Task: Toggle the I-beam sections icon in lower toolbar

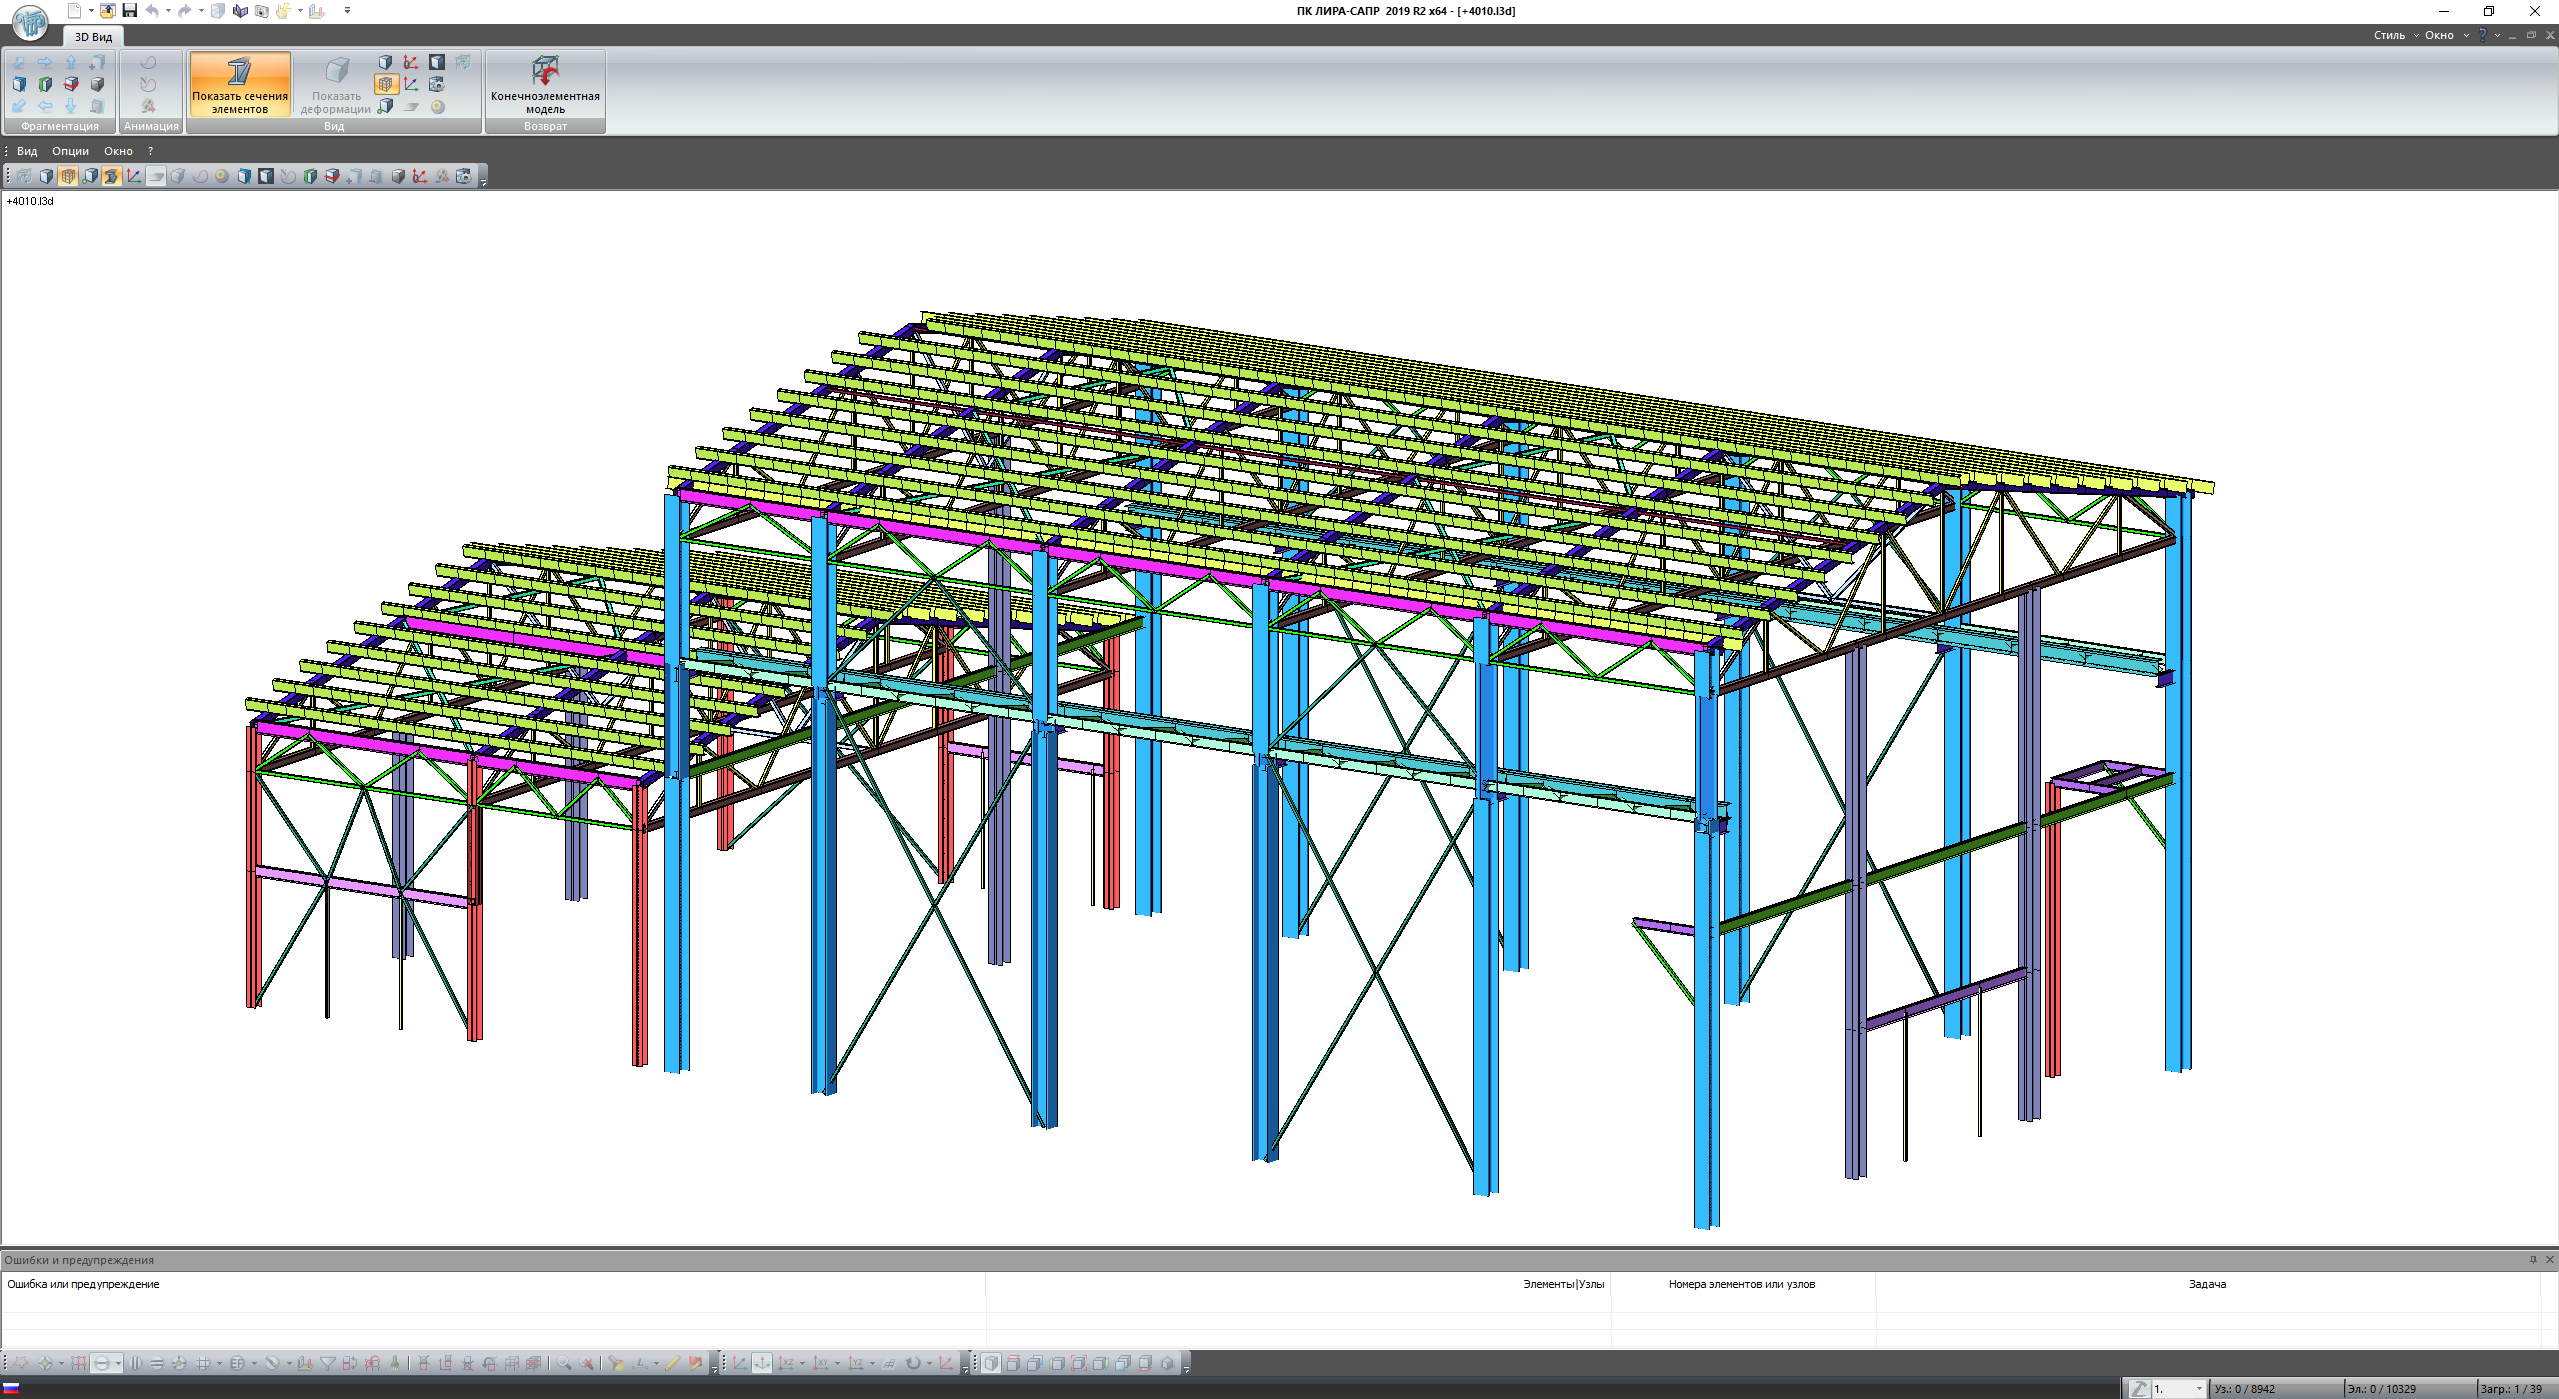Action: 111,176
